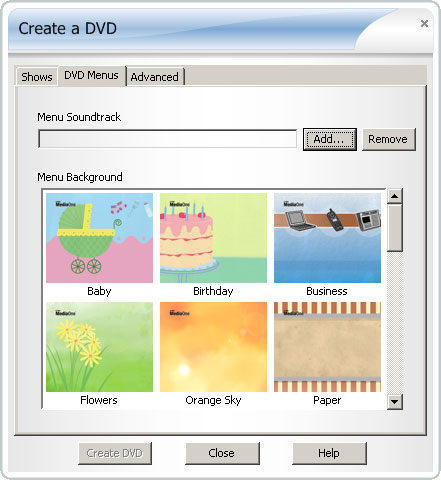This screenshot has width=441, height=480.
Task: Pick the Paper background thumbnail
Action: point(327,347)
